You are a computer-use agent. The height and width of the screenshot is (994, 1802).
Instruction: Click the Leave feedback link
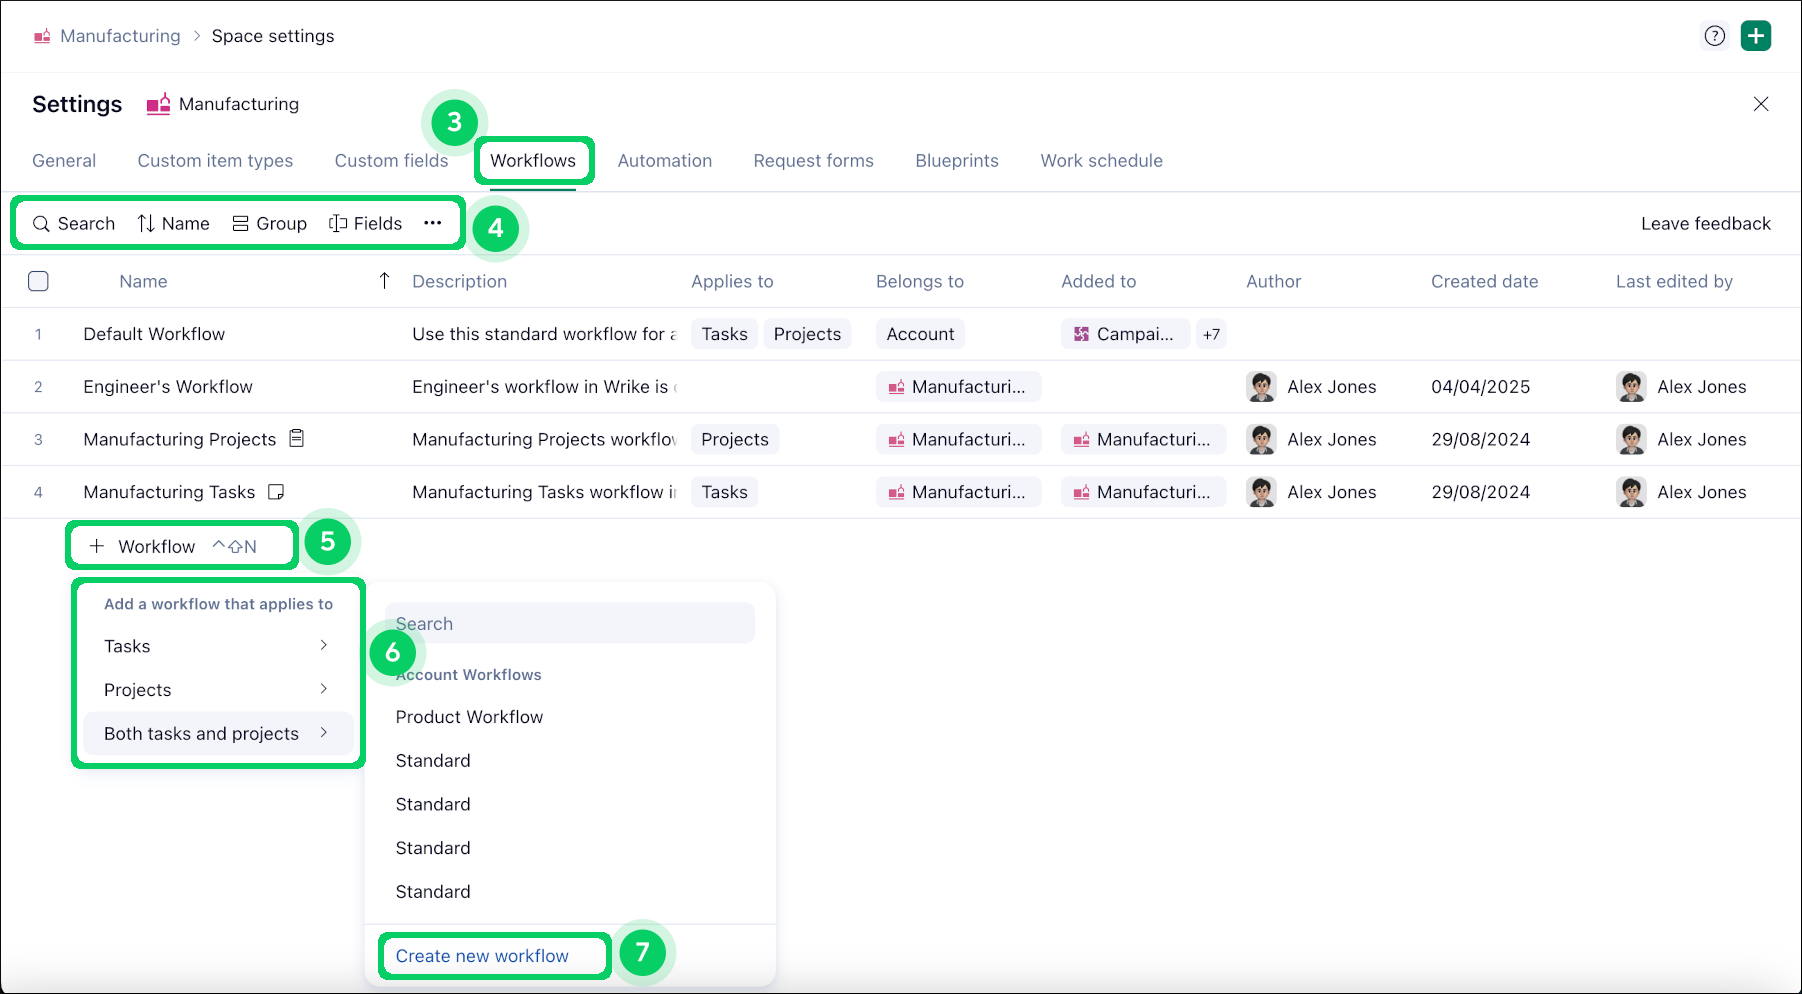[1705, 223]
